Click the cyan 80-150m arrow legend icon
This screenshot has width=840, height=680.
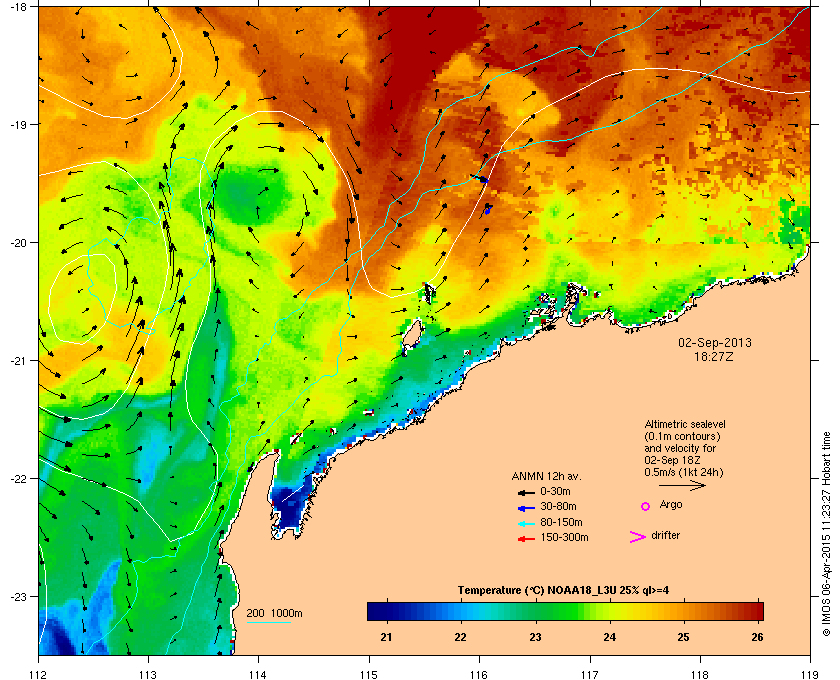(x=527, y=523)
